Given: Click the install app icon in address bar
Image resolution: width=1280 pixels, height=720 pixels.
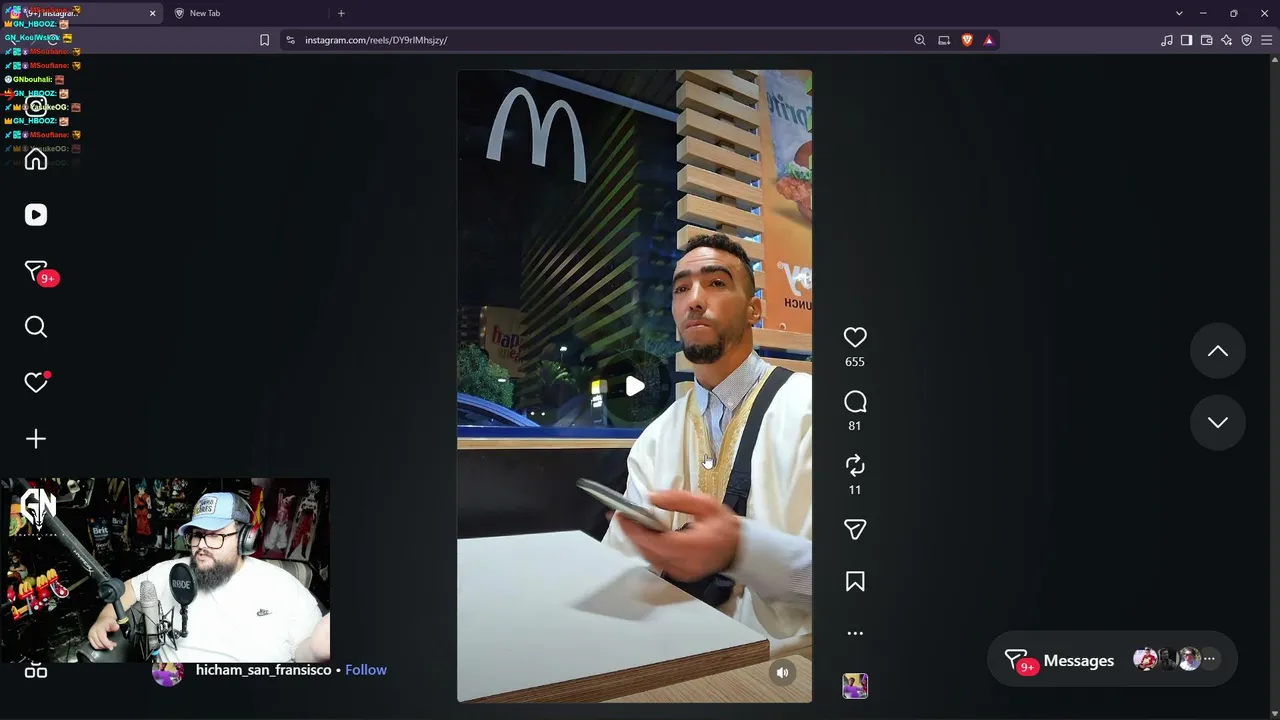Looking at the screenshot, I should pyautogui.click(x=944, y=40).
